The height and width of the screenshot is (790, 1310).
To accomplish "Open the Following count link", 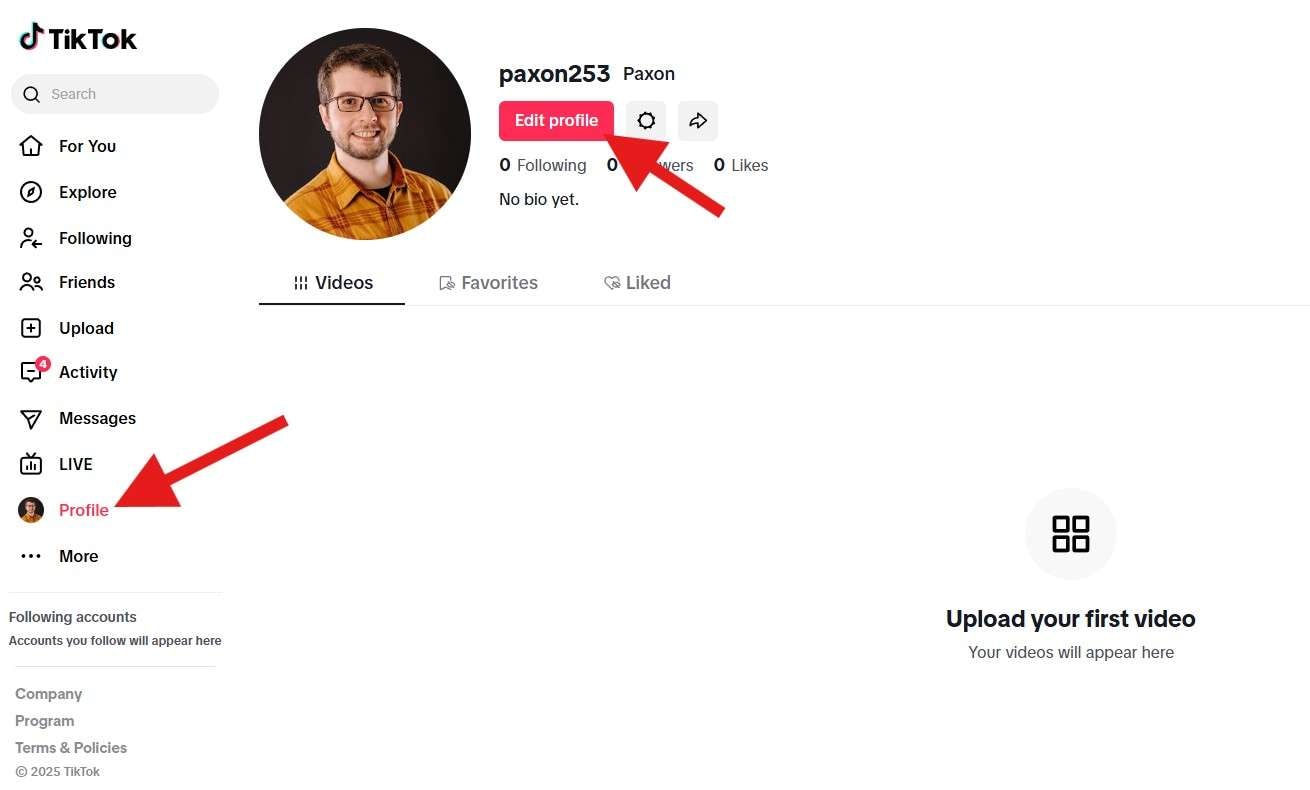I will click(x=543, y=166).
